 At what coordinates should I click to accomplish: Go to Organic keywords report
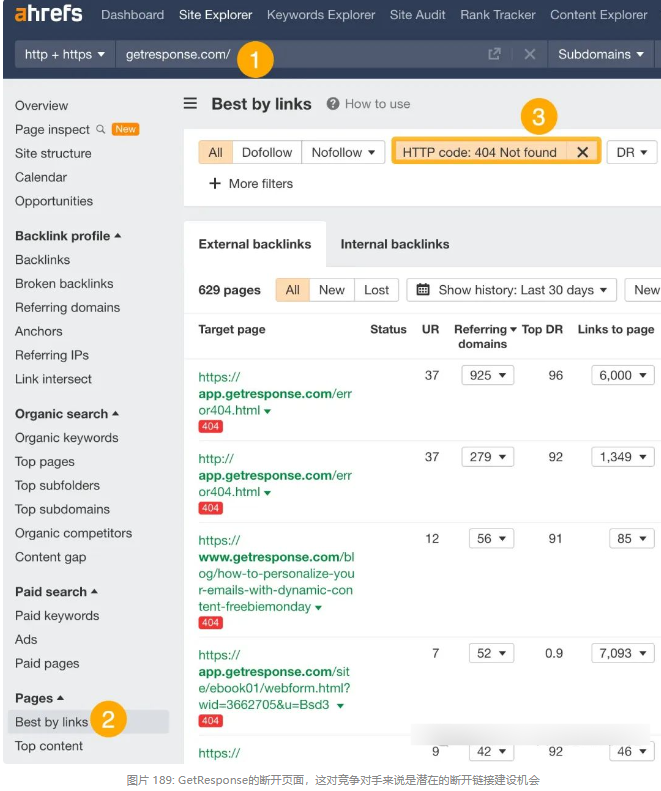66,437
